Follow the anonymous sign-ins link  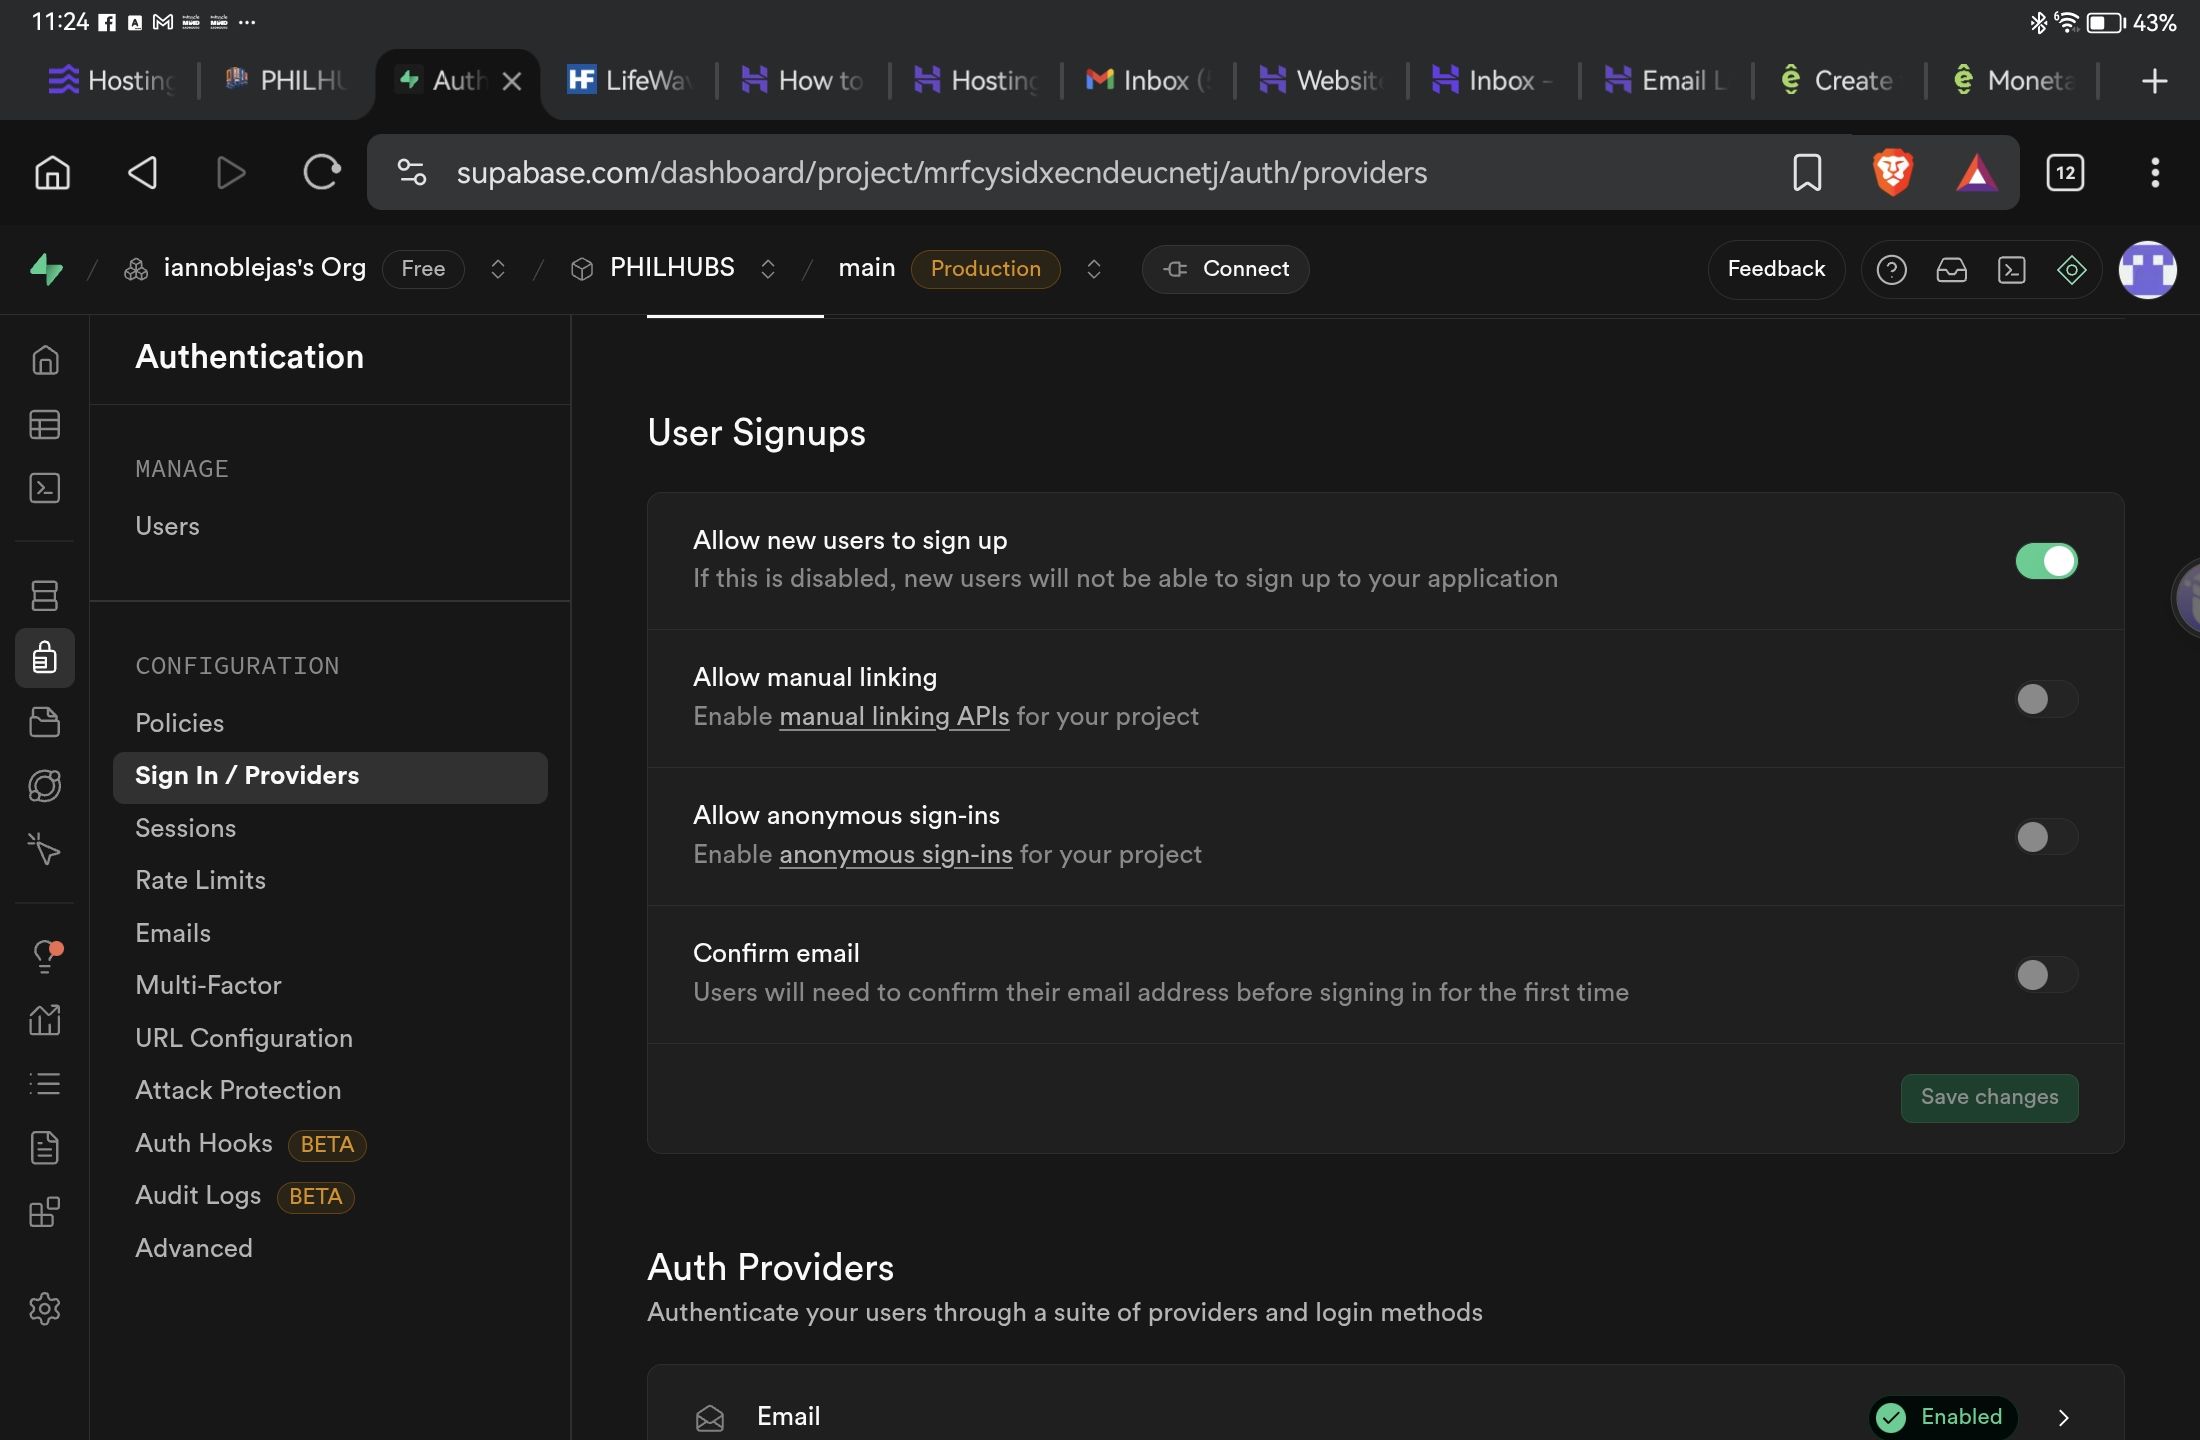(895, 854)
